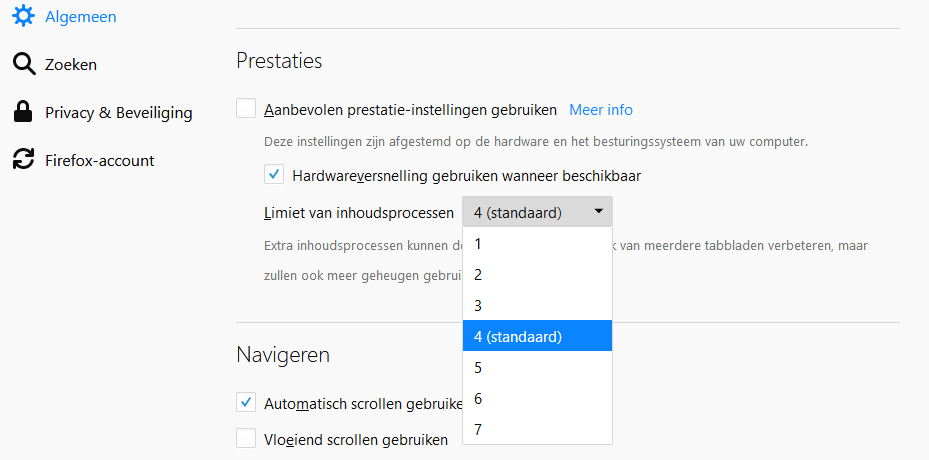The image size is (929, 460).
Task: Select option 3 in process list
Action: point(537,305)
